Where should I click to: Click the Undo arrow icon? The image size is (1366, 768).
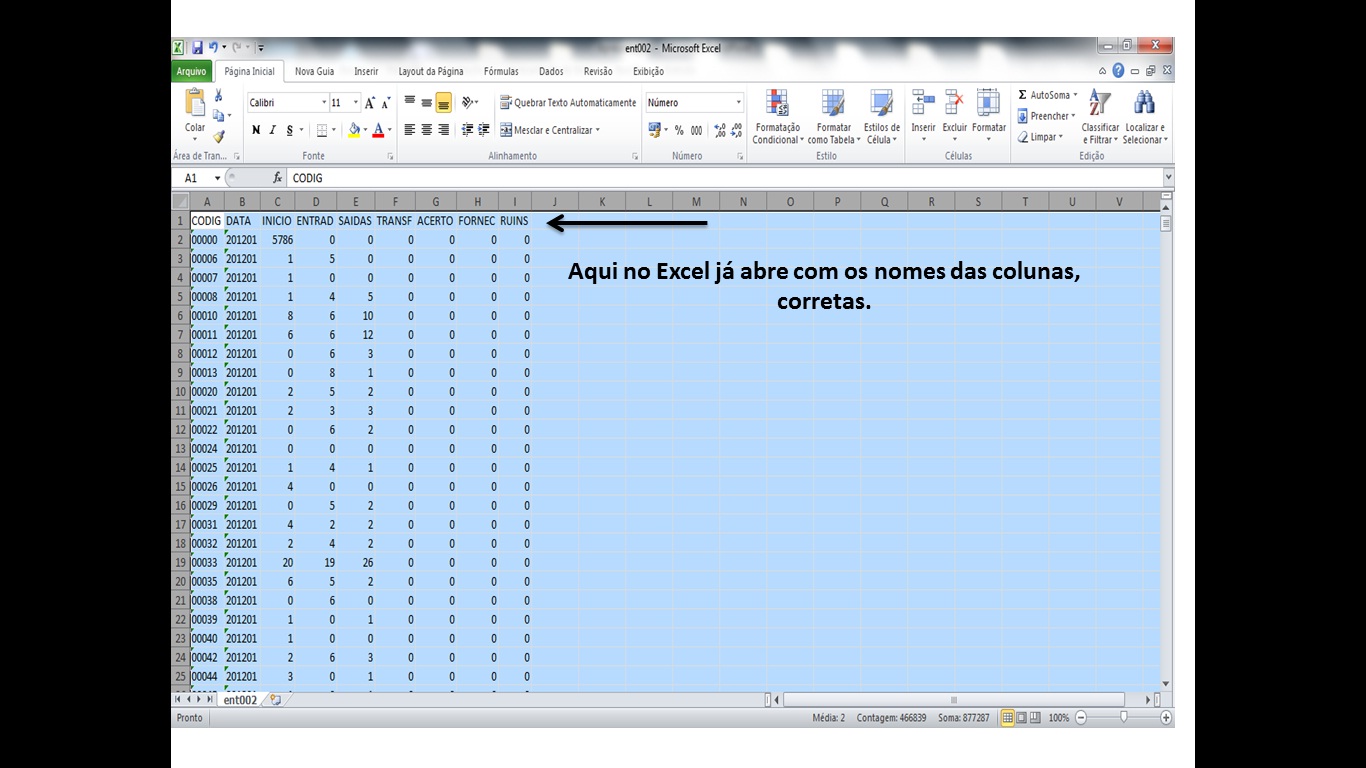pos(213,47)
